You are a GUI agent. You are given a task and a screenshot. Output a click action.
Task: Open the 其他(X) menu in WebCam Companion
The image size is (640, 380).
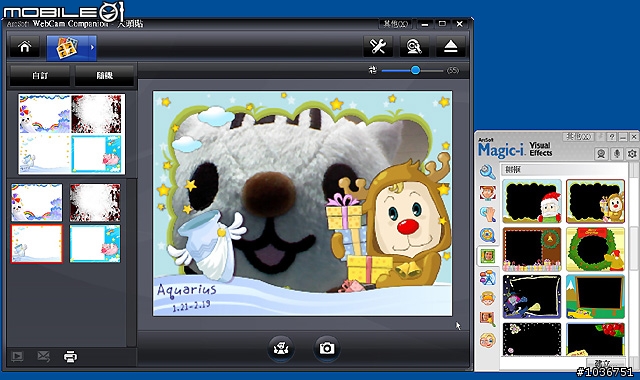[x=396, y=24]
